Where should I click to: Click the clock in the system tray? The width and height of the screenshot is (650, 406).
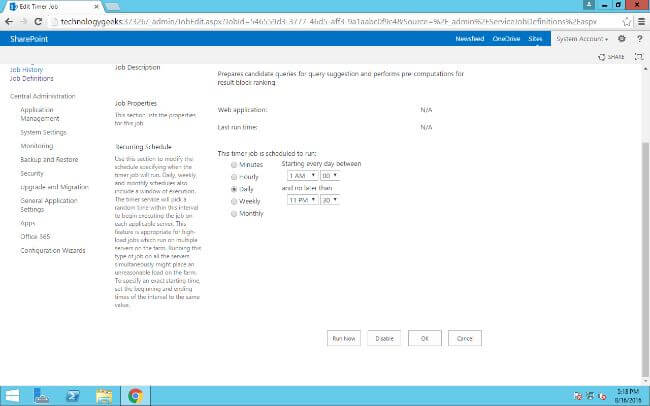(627, 396)
